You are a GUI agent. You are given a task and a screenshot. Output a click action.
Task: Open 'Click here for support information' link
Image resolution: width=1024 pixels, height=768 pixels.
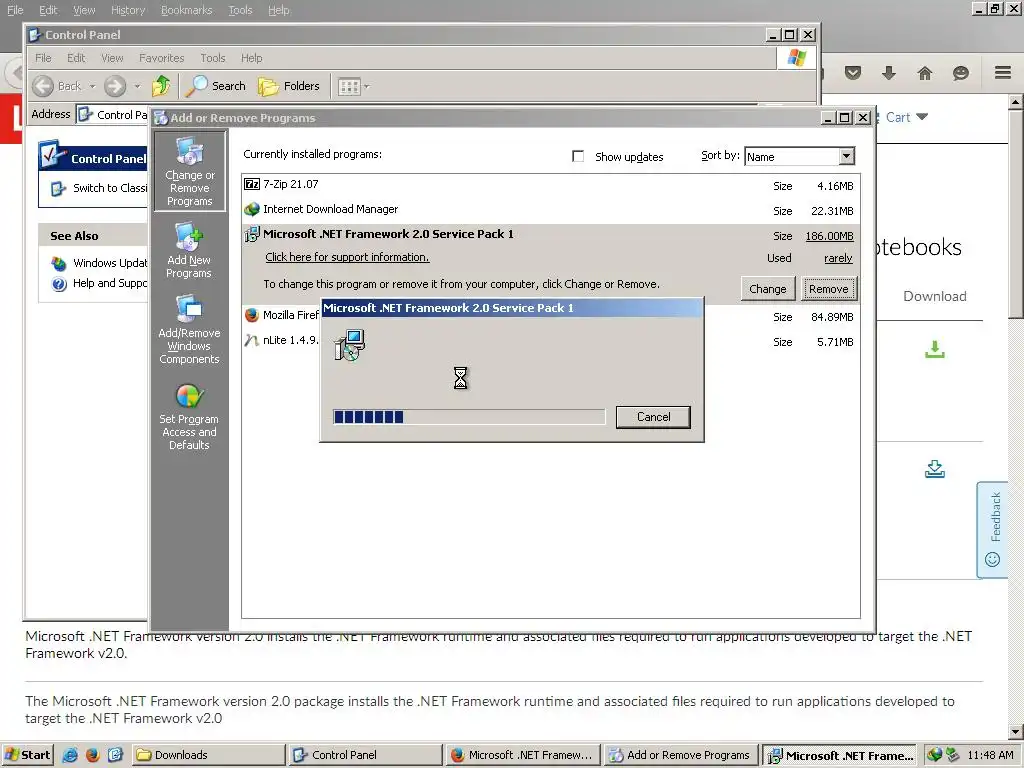[347, 257]
